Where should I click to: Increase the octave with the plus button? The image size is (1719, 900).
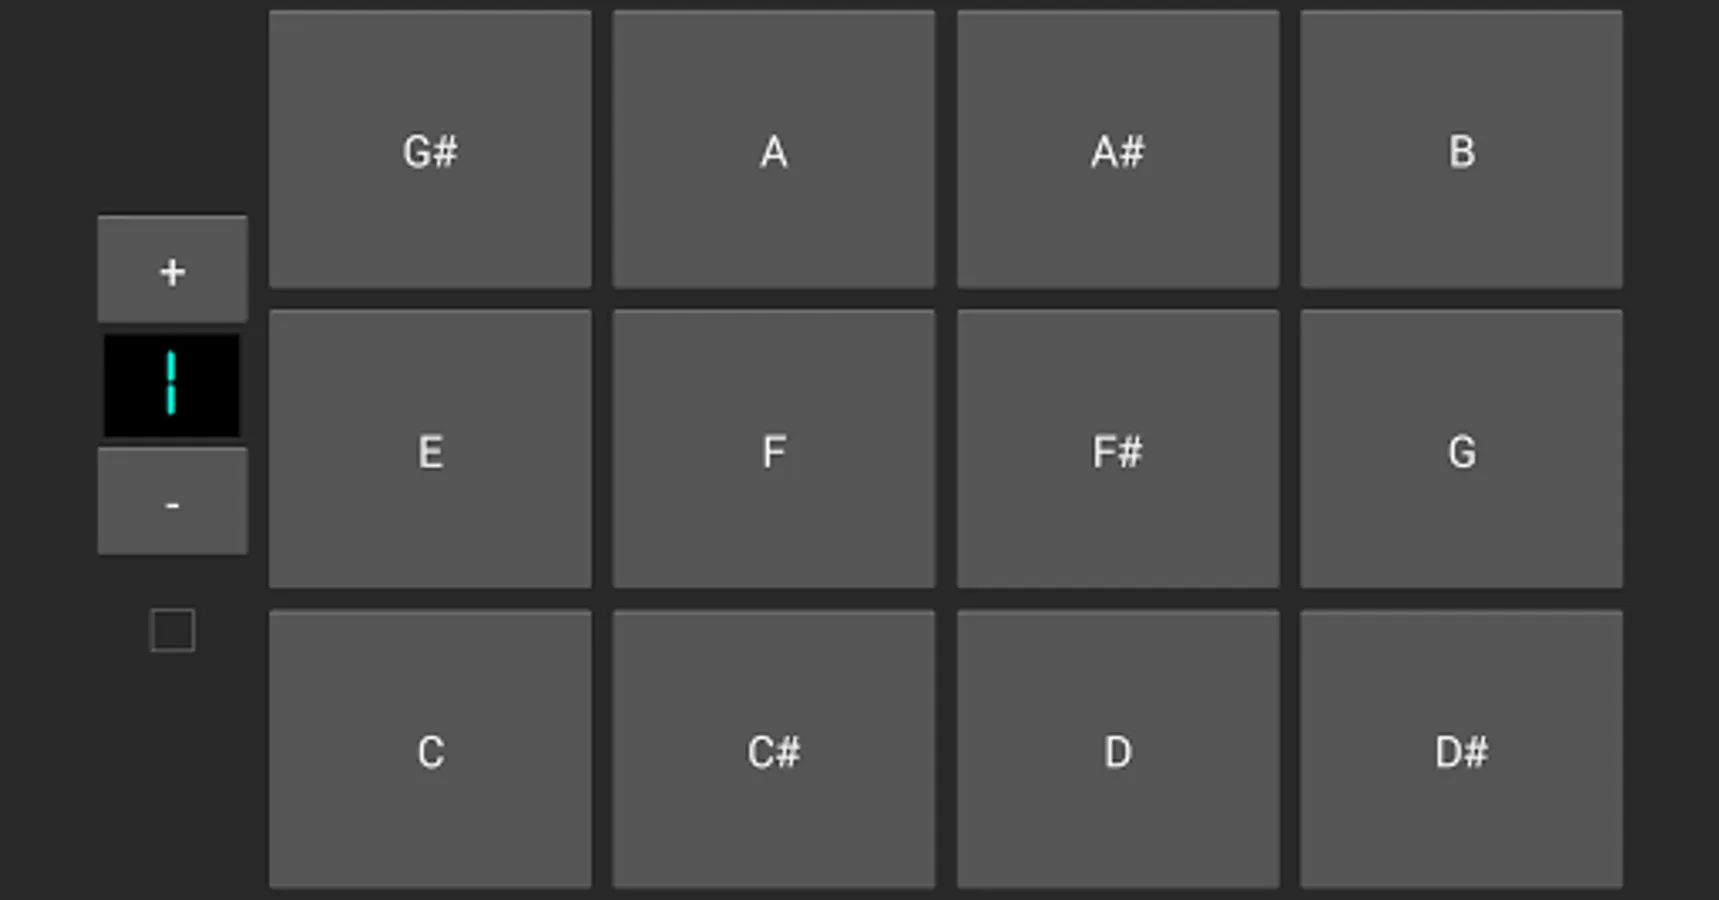(171, 269)
